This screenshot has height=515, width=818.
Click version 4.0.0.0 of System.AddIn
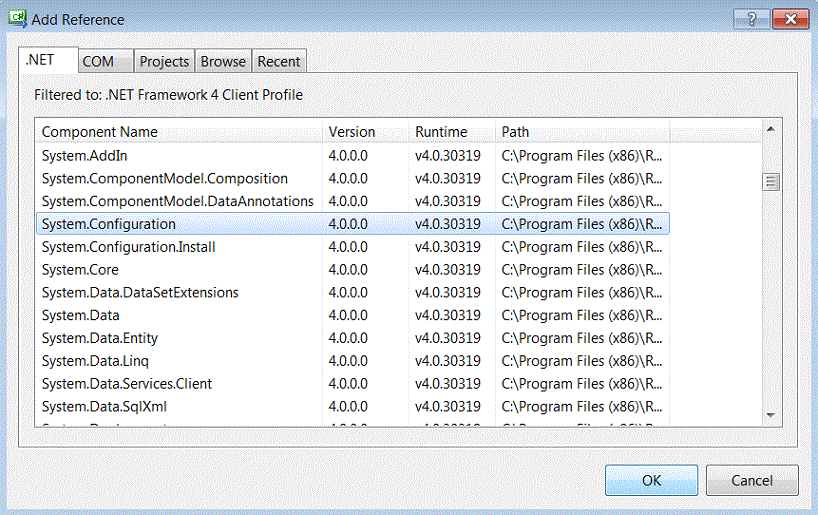click(x=348, y=155)
